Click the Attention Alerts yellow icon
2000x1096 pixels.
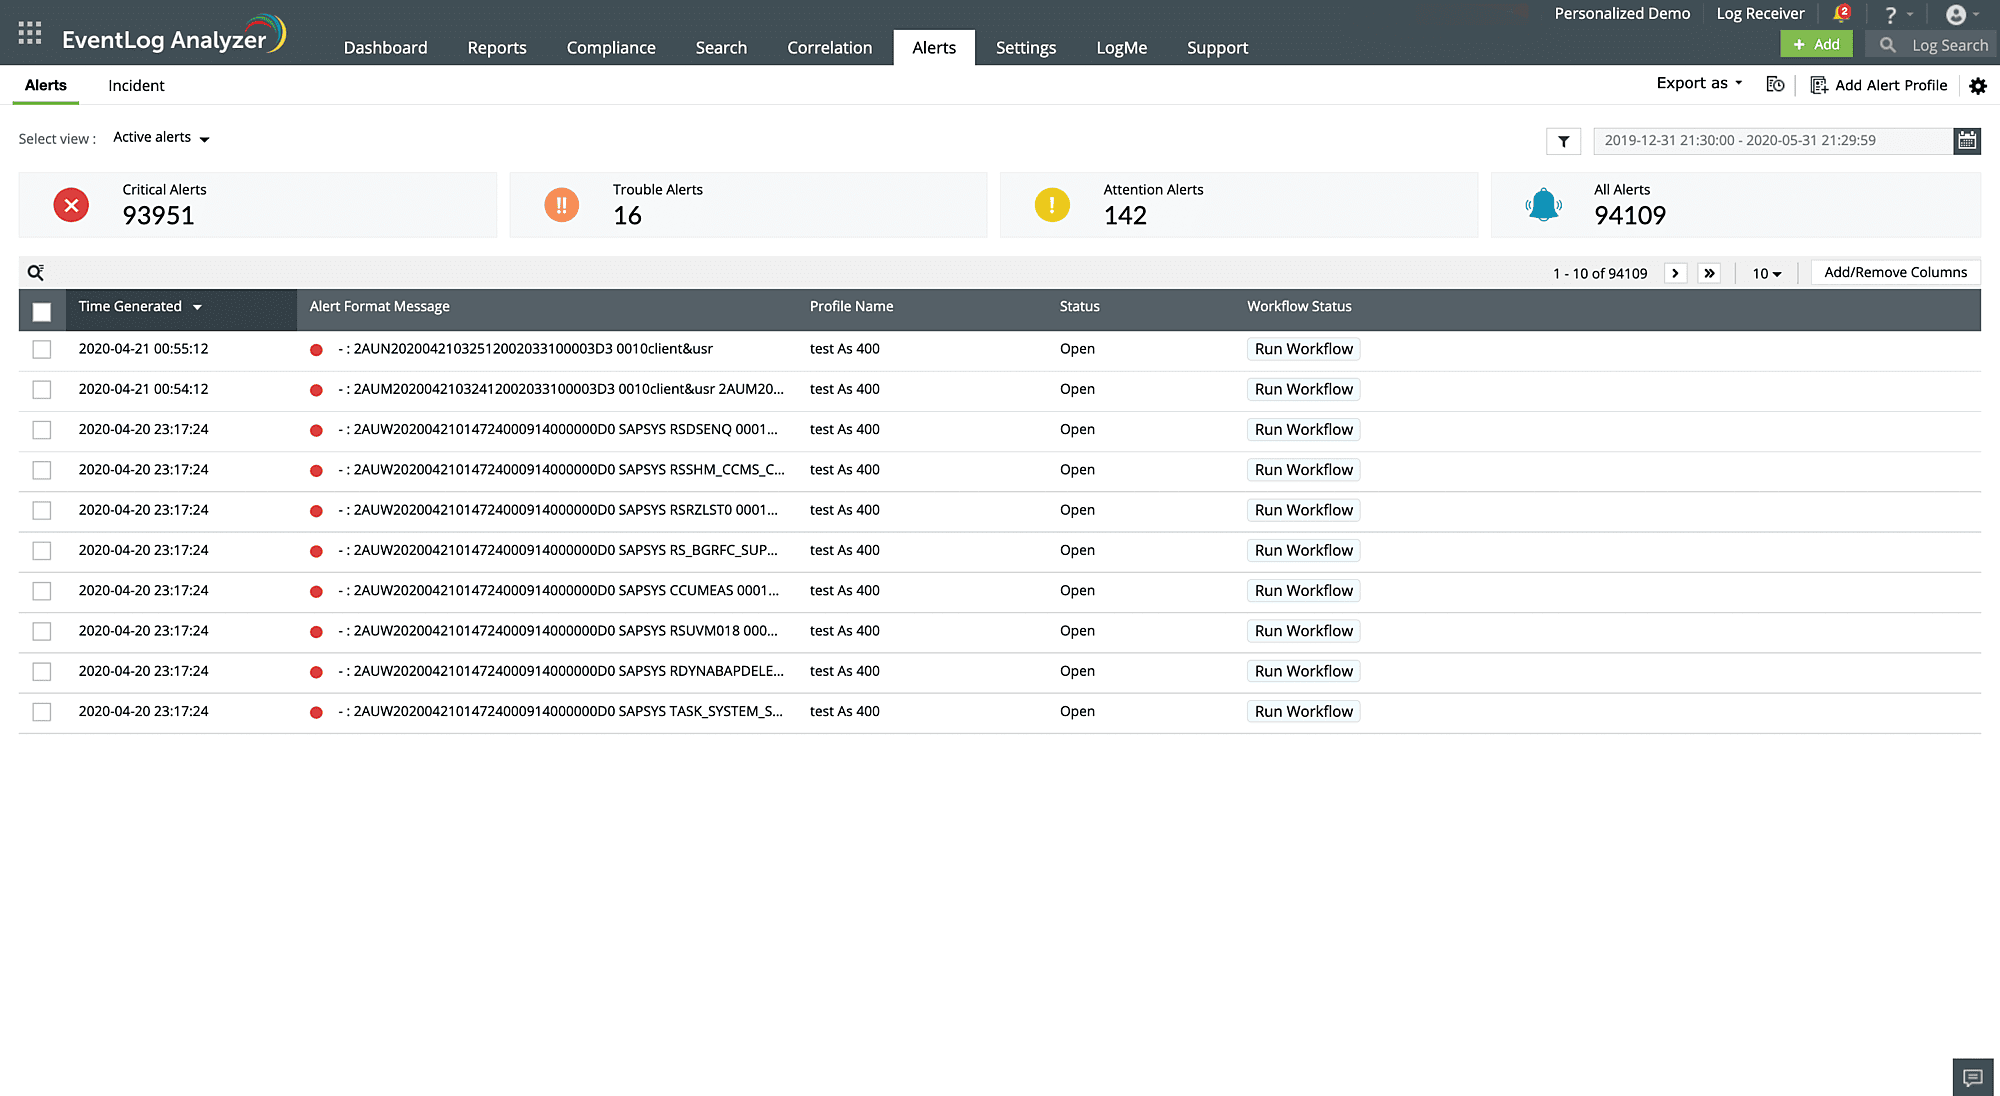click(x=1051, y=205)
